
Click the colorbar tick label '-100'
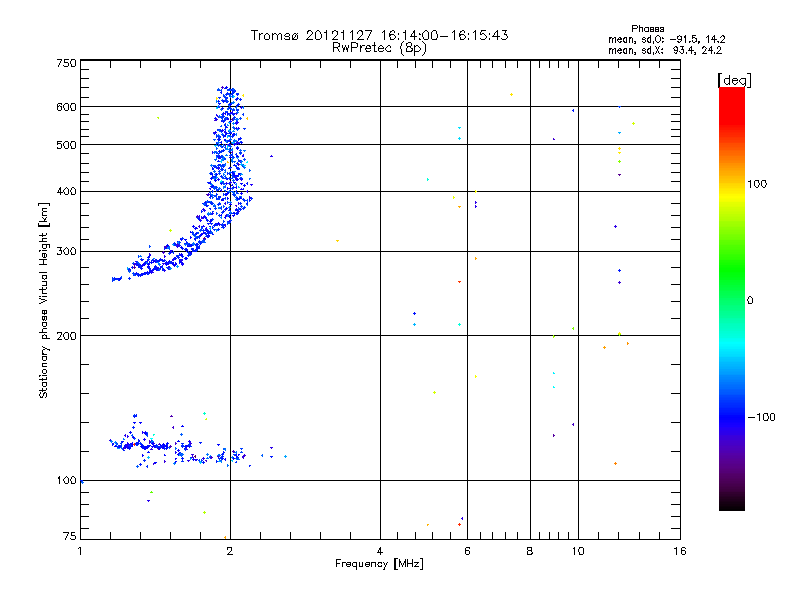click(761, 417)
